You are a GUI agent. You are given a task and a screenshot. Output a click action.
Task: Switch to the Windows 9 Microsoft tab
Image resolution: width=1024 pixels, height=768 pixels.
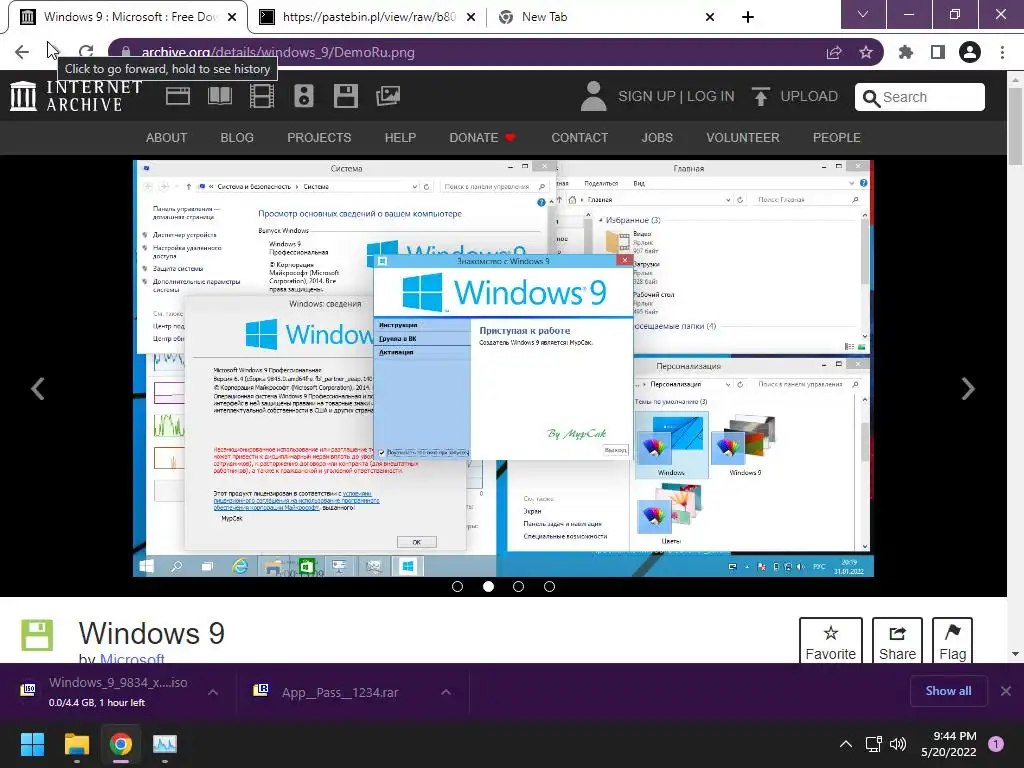tap(129, 17)
